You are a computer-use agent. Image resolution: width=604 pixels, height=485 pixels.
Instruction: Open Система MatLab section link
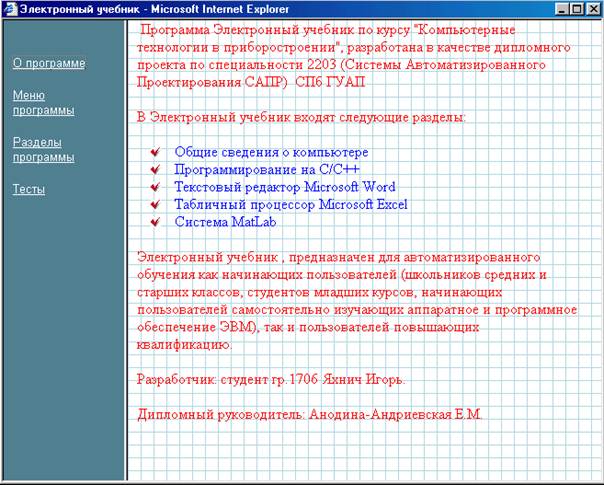(225, 222)
